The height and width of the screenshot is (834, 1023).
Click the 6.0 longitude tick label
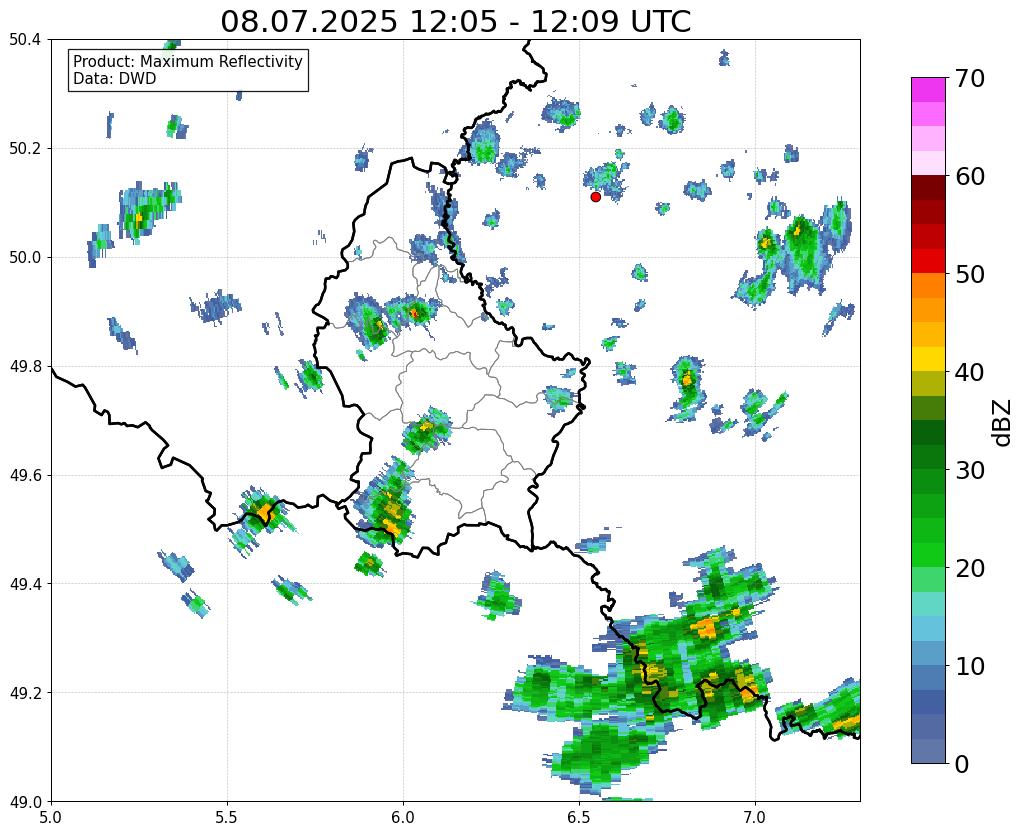coord(403,817)
